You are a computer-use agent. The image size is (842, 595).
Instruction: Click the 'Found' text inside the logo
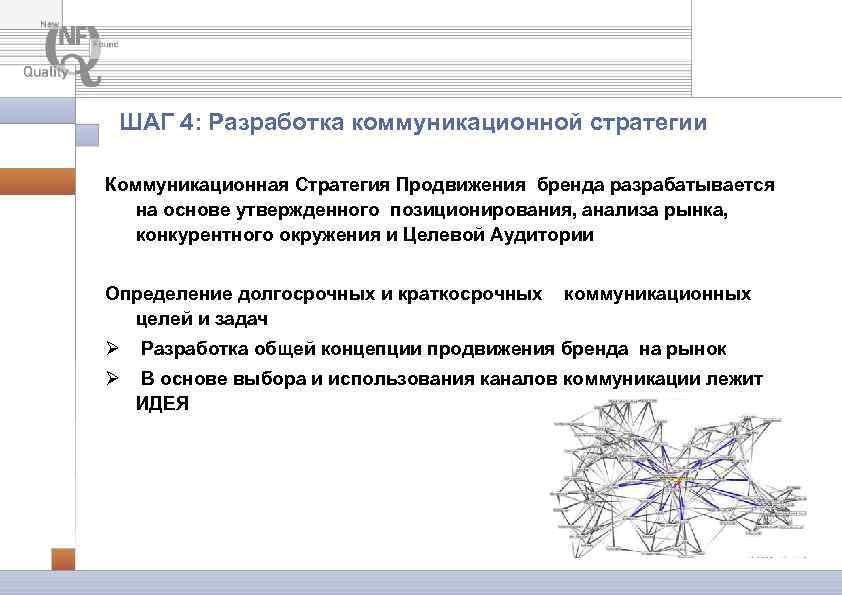[106, 44]
